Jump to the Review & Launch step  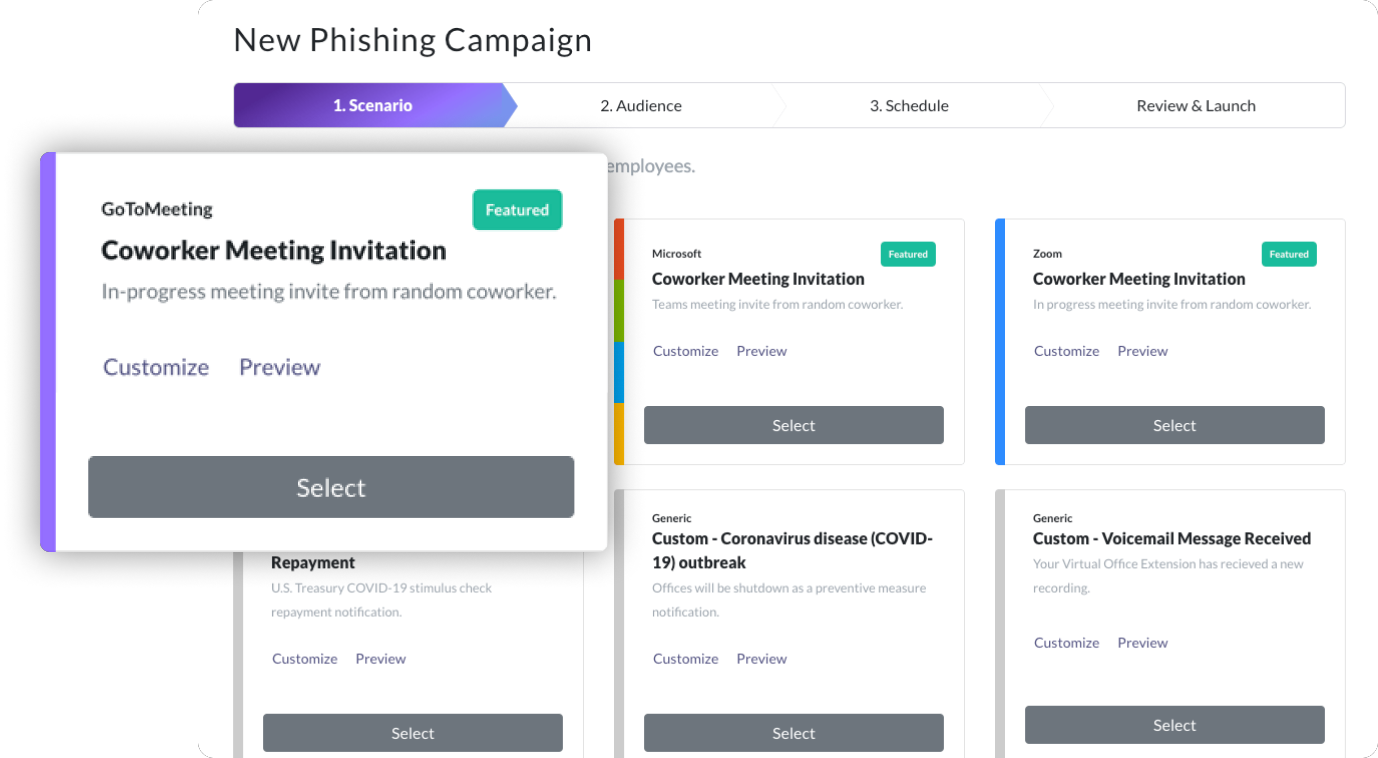1196,106
